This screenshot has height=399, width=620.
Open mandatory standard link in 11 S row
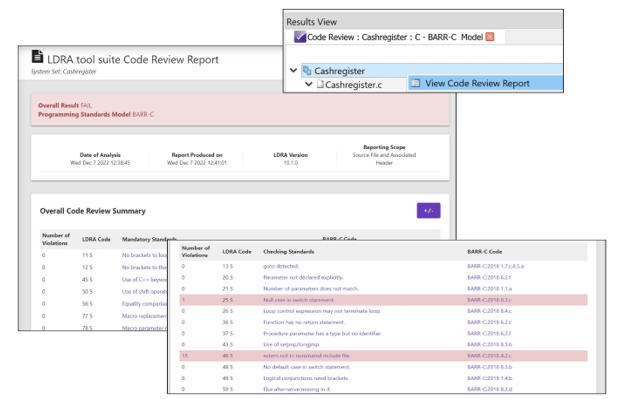click(144, 255)
